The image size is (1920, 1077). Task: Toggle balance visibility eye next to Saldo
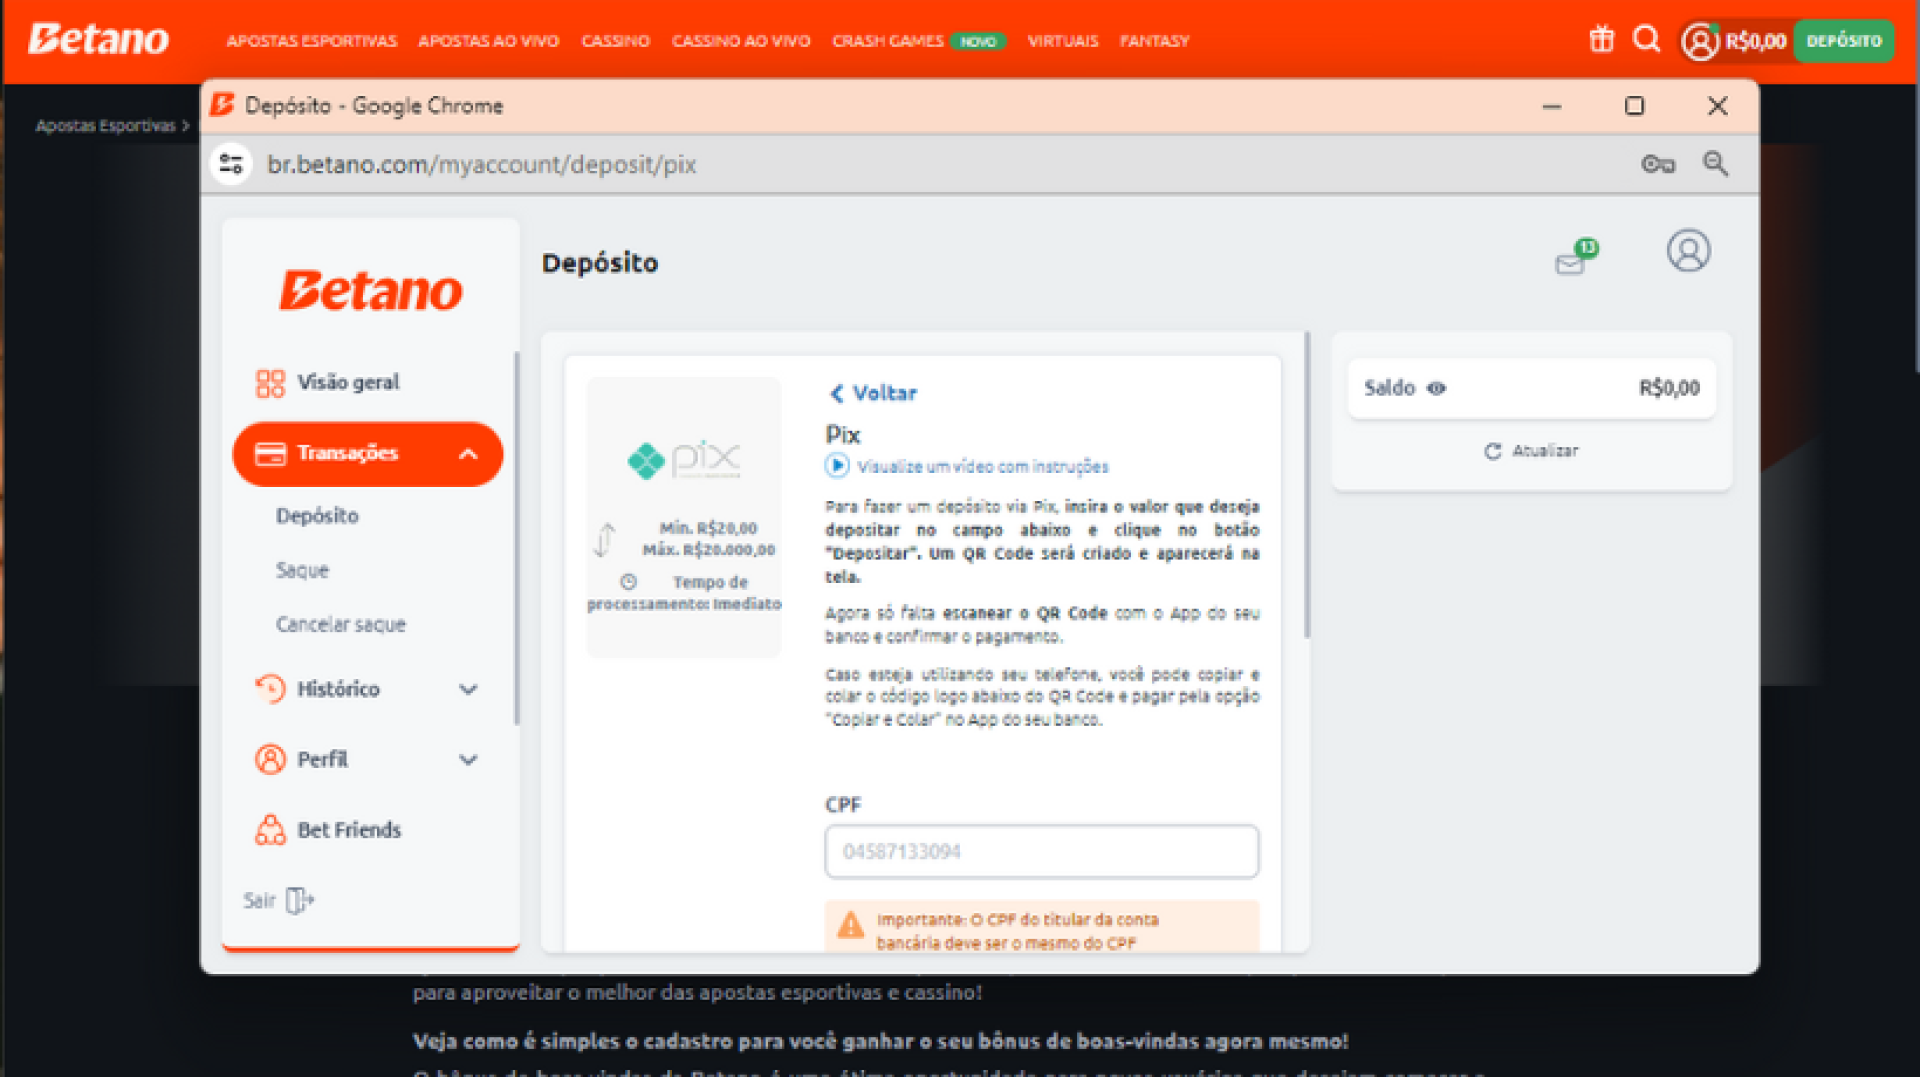[x=1436, y=389]
